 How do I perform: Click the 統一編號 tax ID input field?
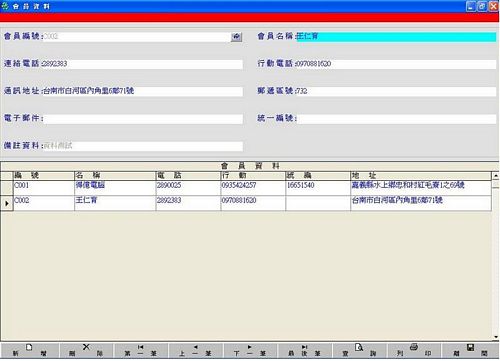click(396, 119)
